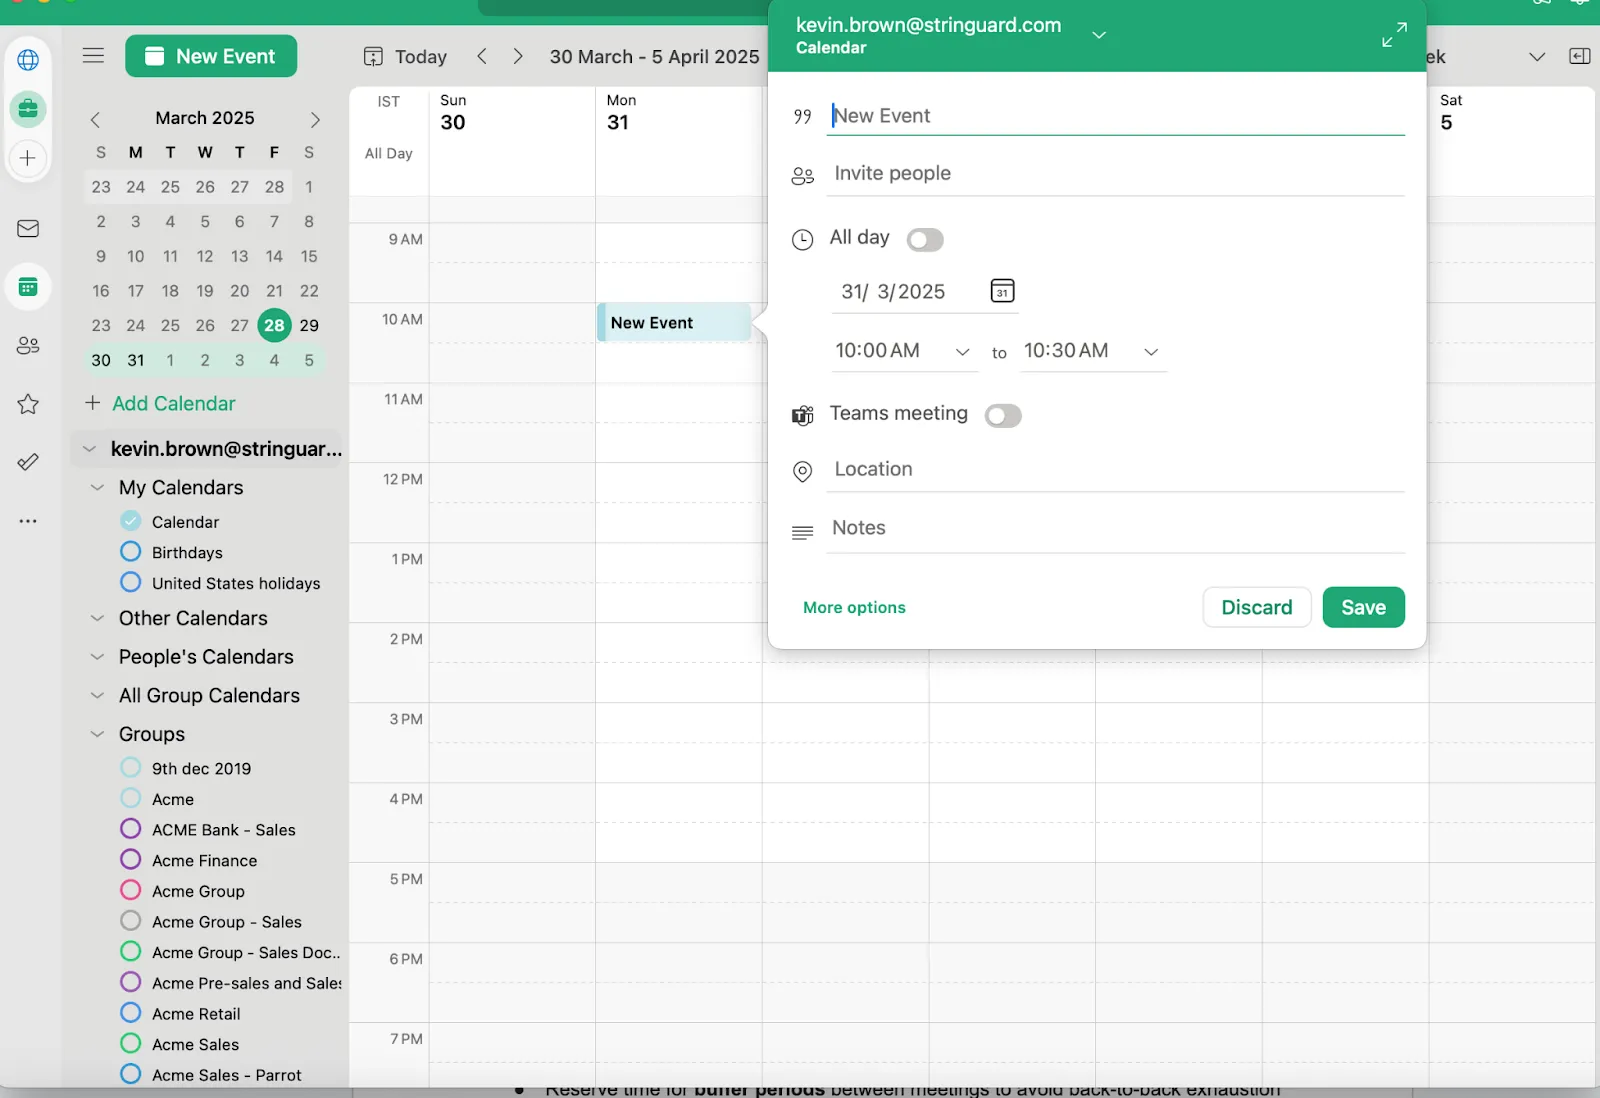
Task: Toggle the All day switch
Action: click(x=925, y=240)
